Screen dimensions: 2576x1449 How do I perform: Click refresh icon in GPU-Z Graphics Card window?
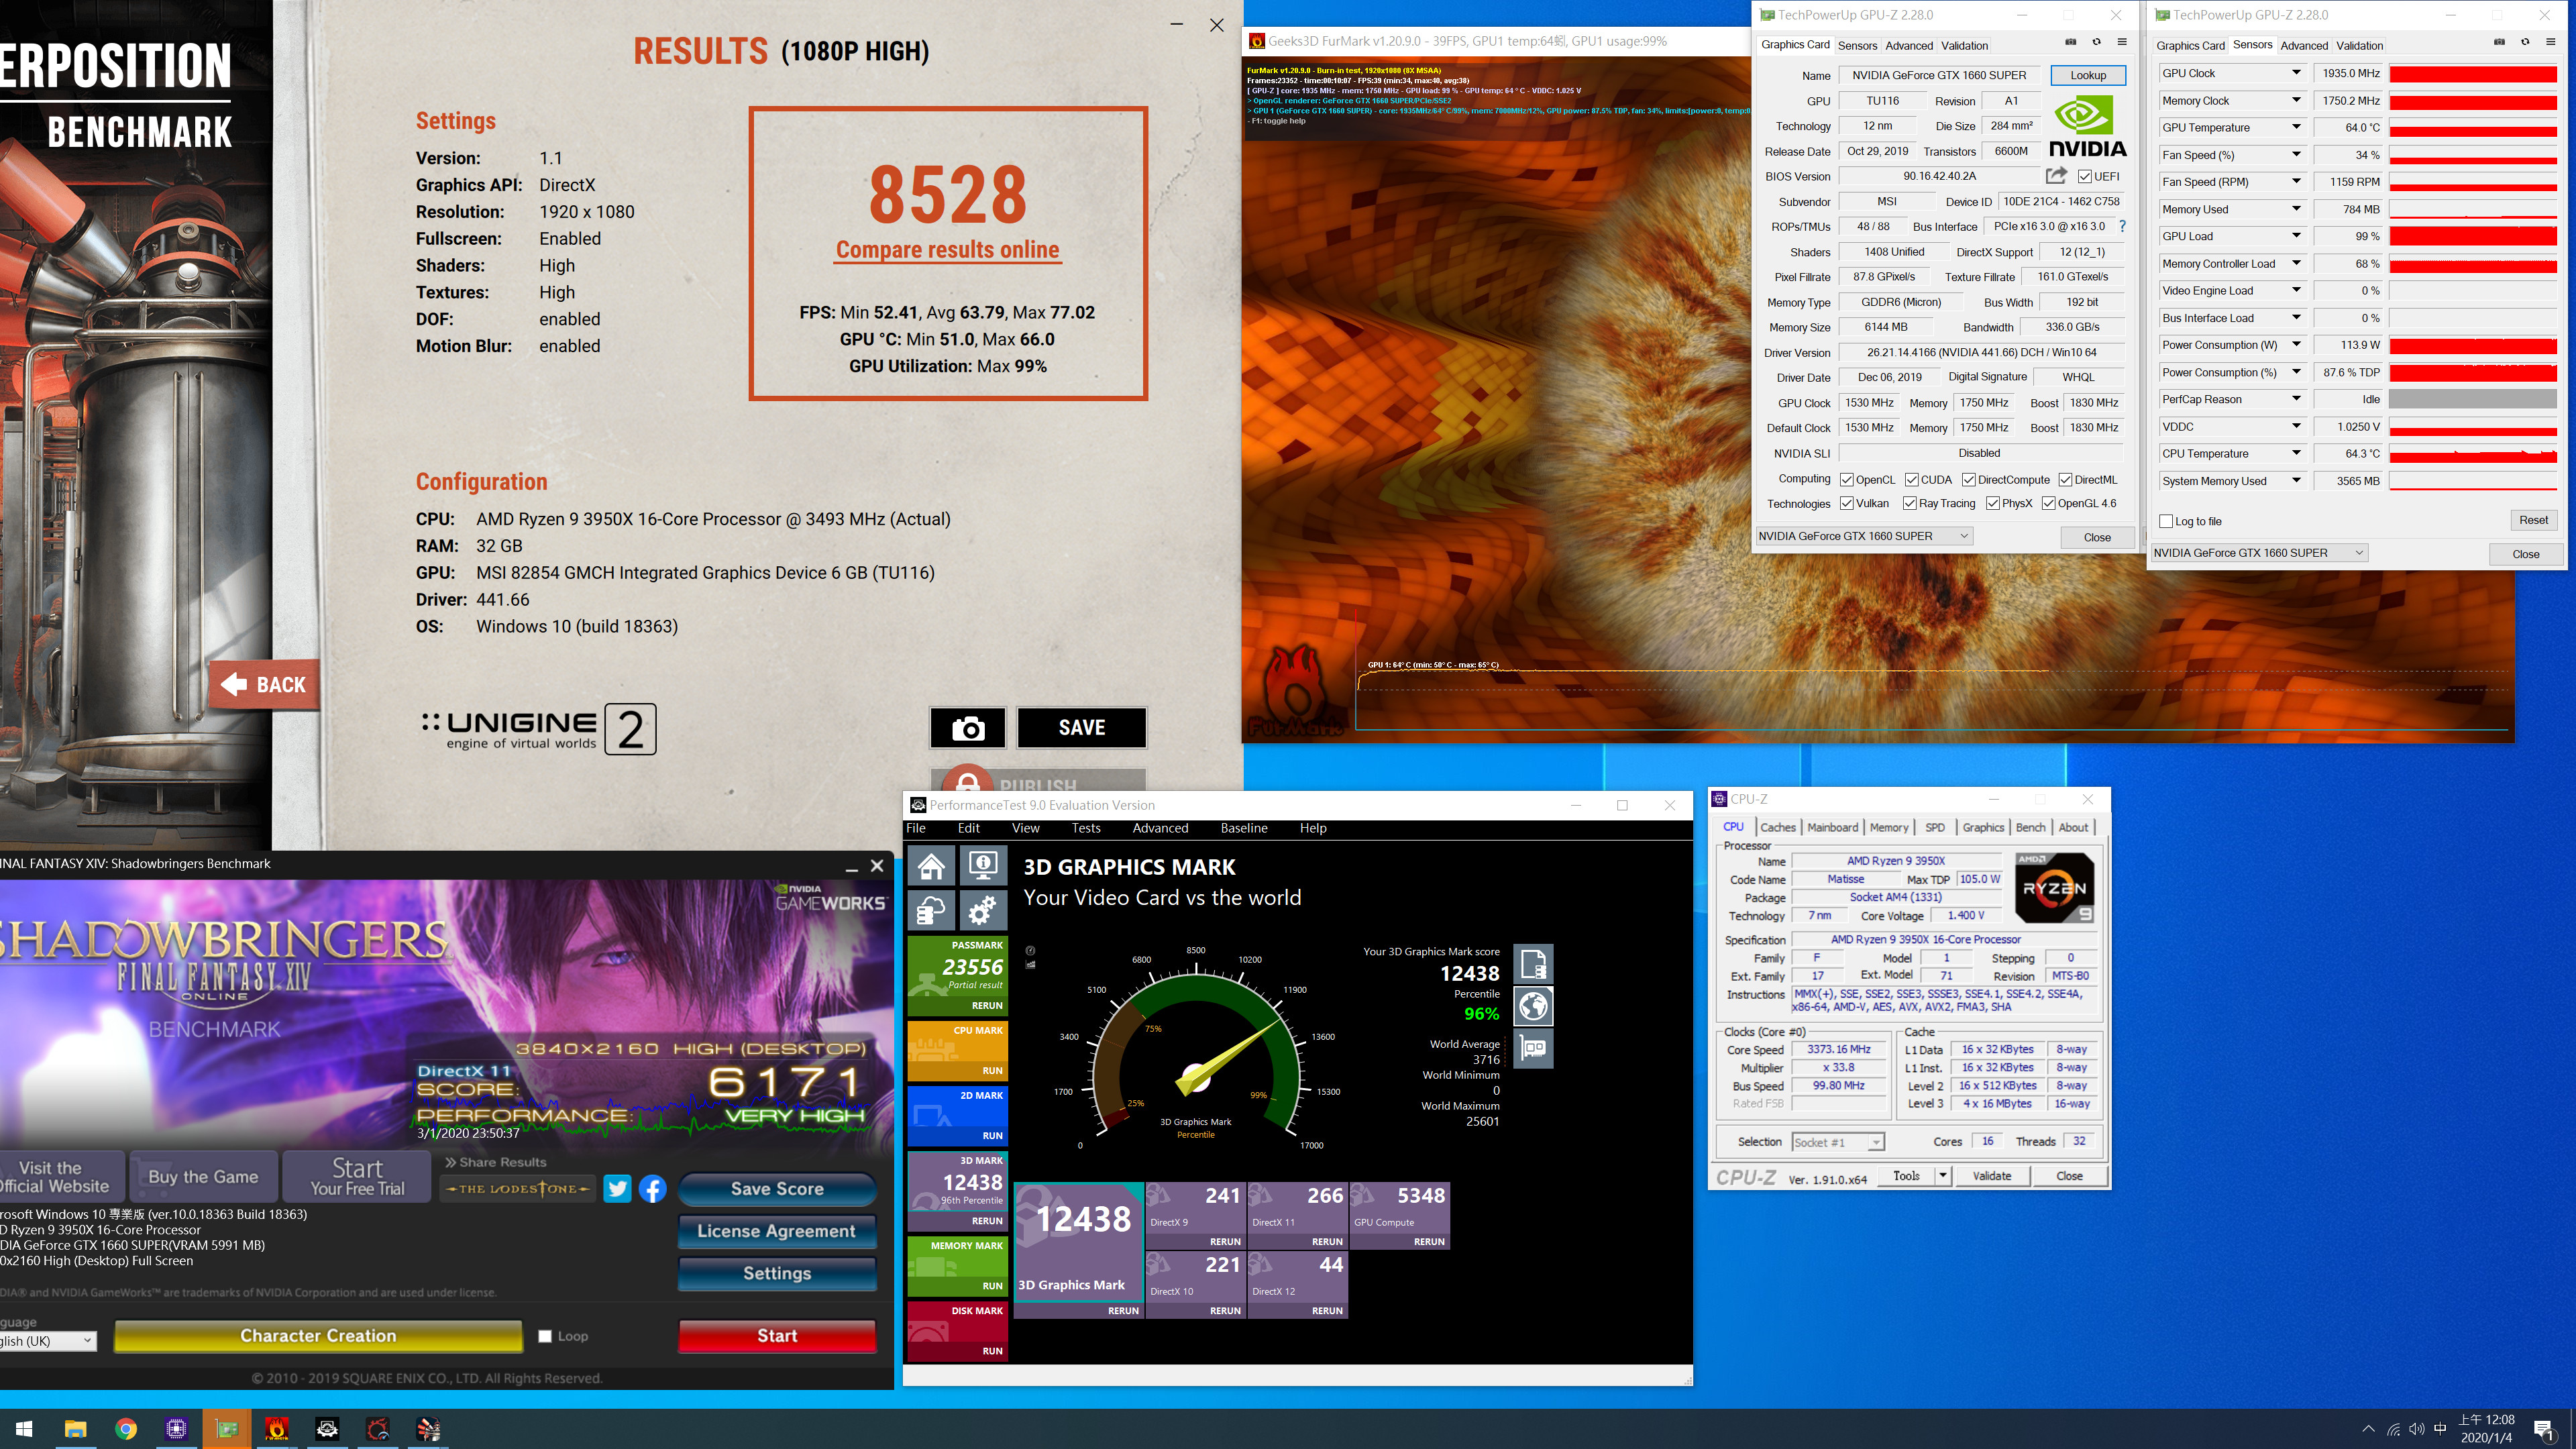click(x=2096, y=42)
